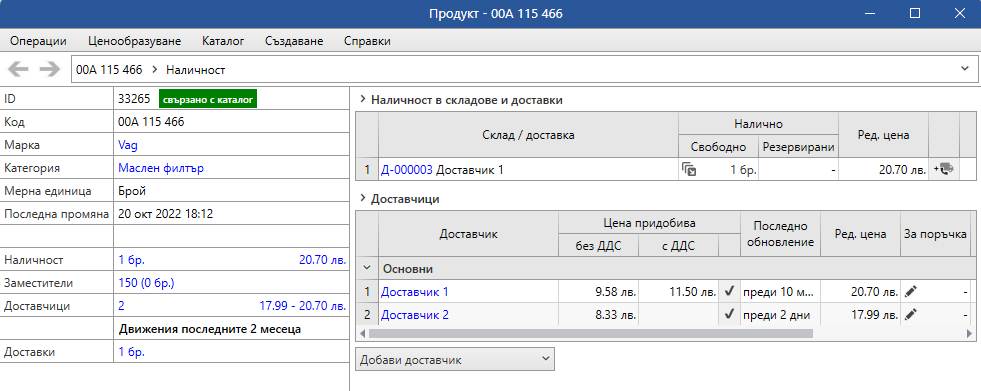Open the Операции menu
981x391 pixels.
(x=38, y=41)
